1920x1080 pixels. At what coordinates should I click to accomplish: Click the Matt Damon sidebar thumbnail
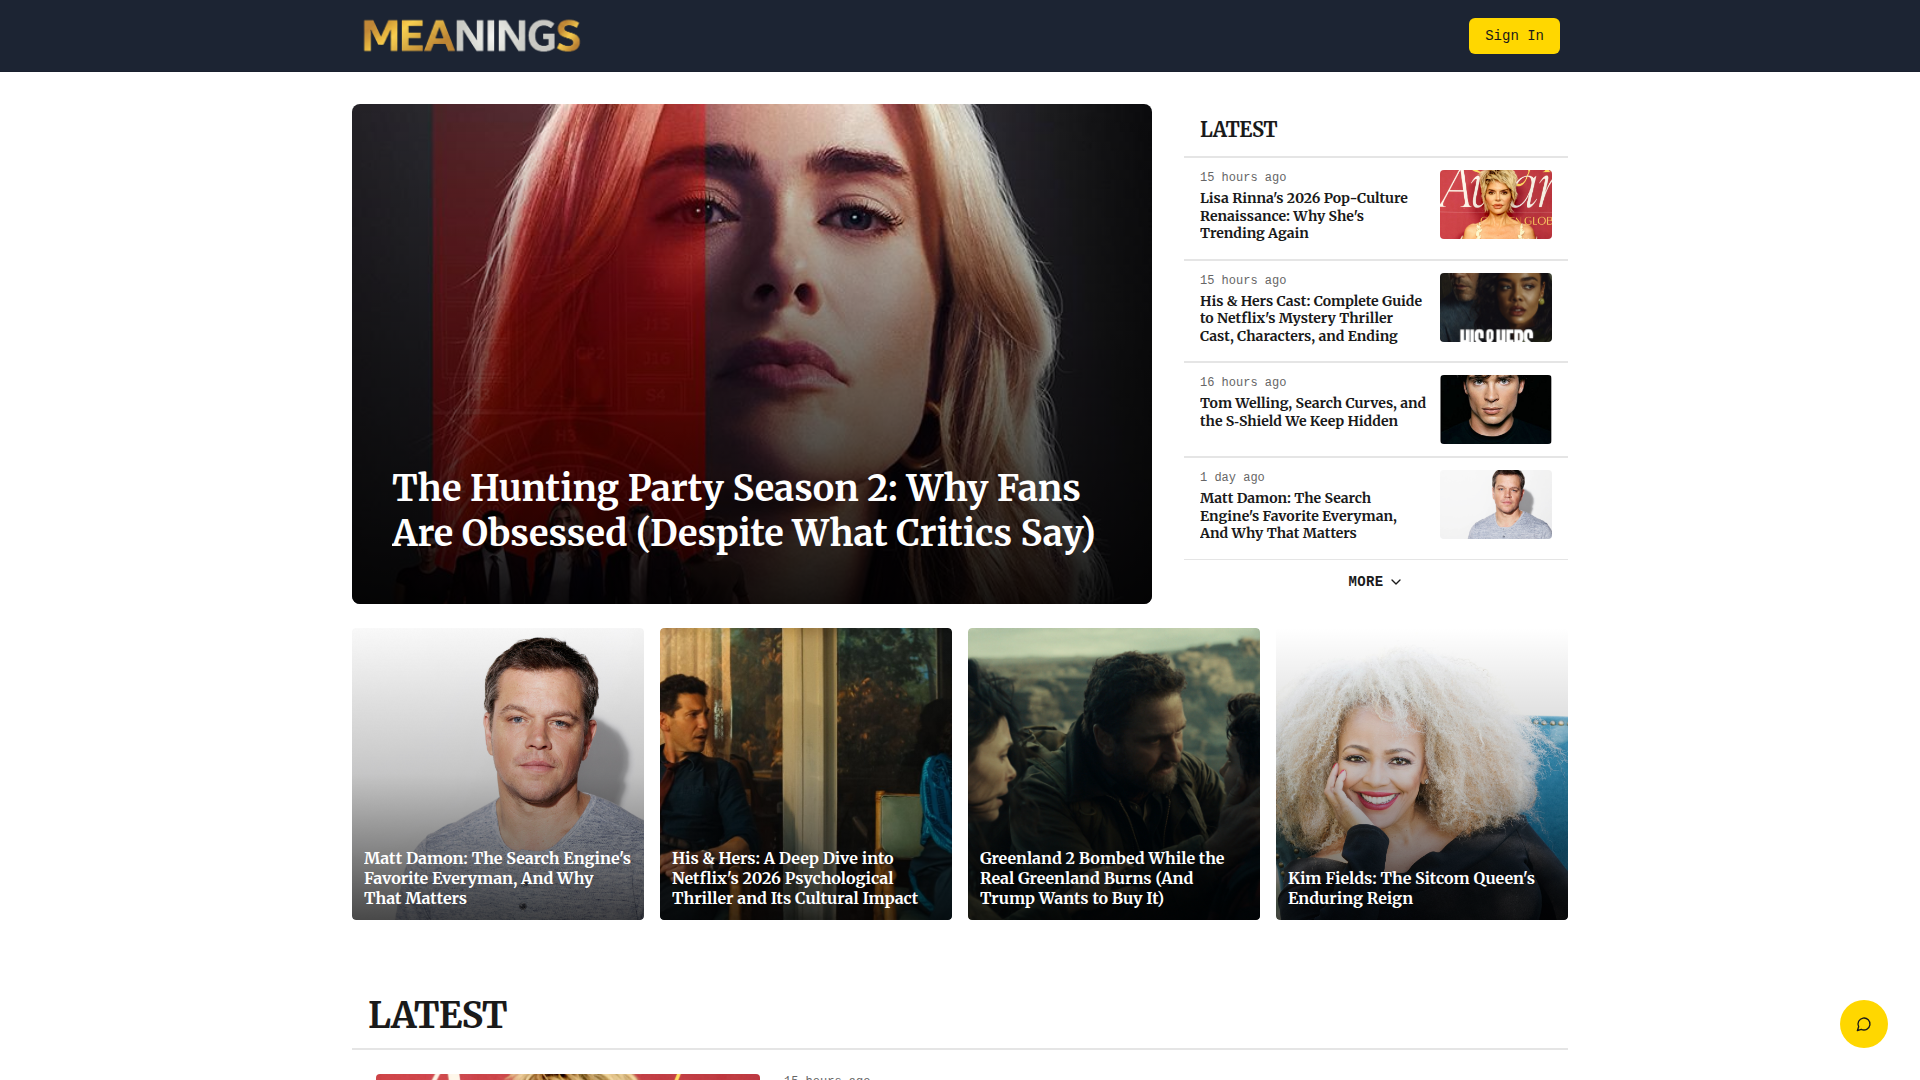(1495, 505)
